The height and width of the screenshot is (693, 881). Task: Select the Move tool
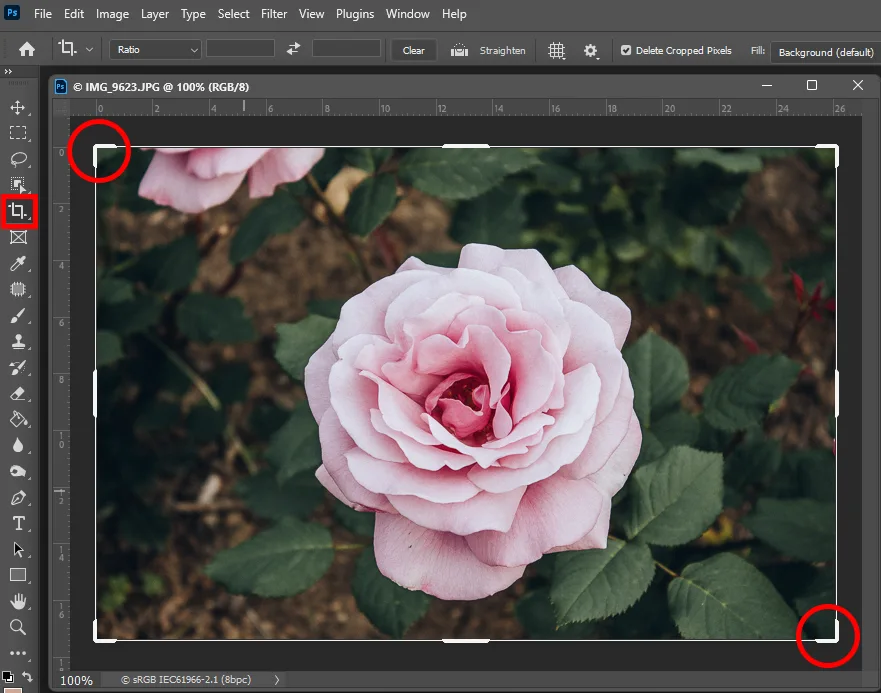(x=18, y=107)
